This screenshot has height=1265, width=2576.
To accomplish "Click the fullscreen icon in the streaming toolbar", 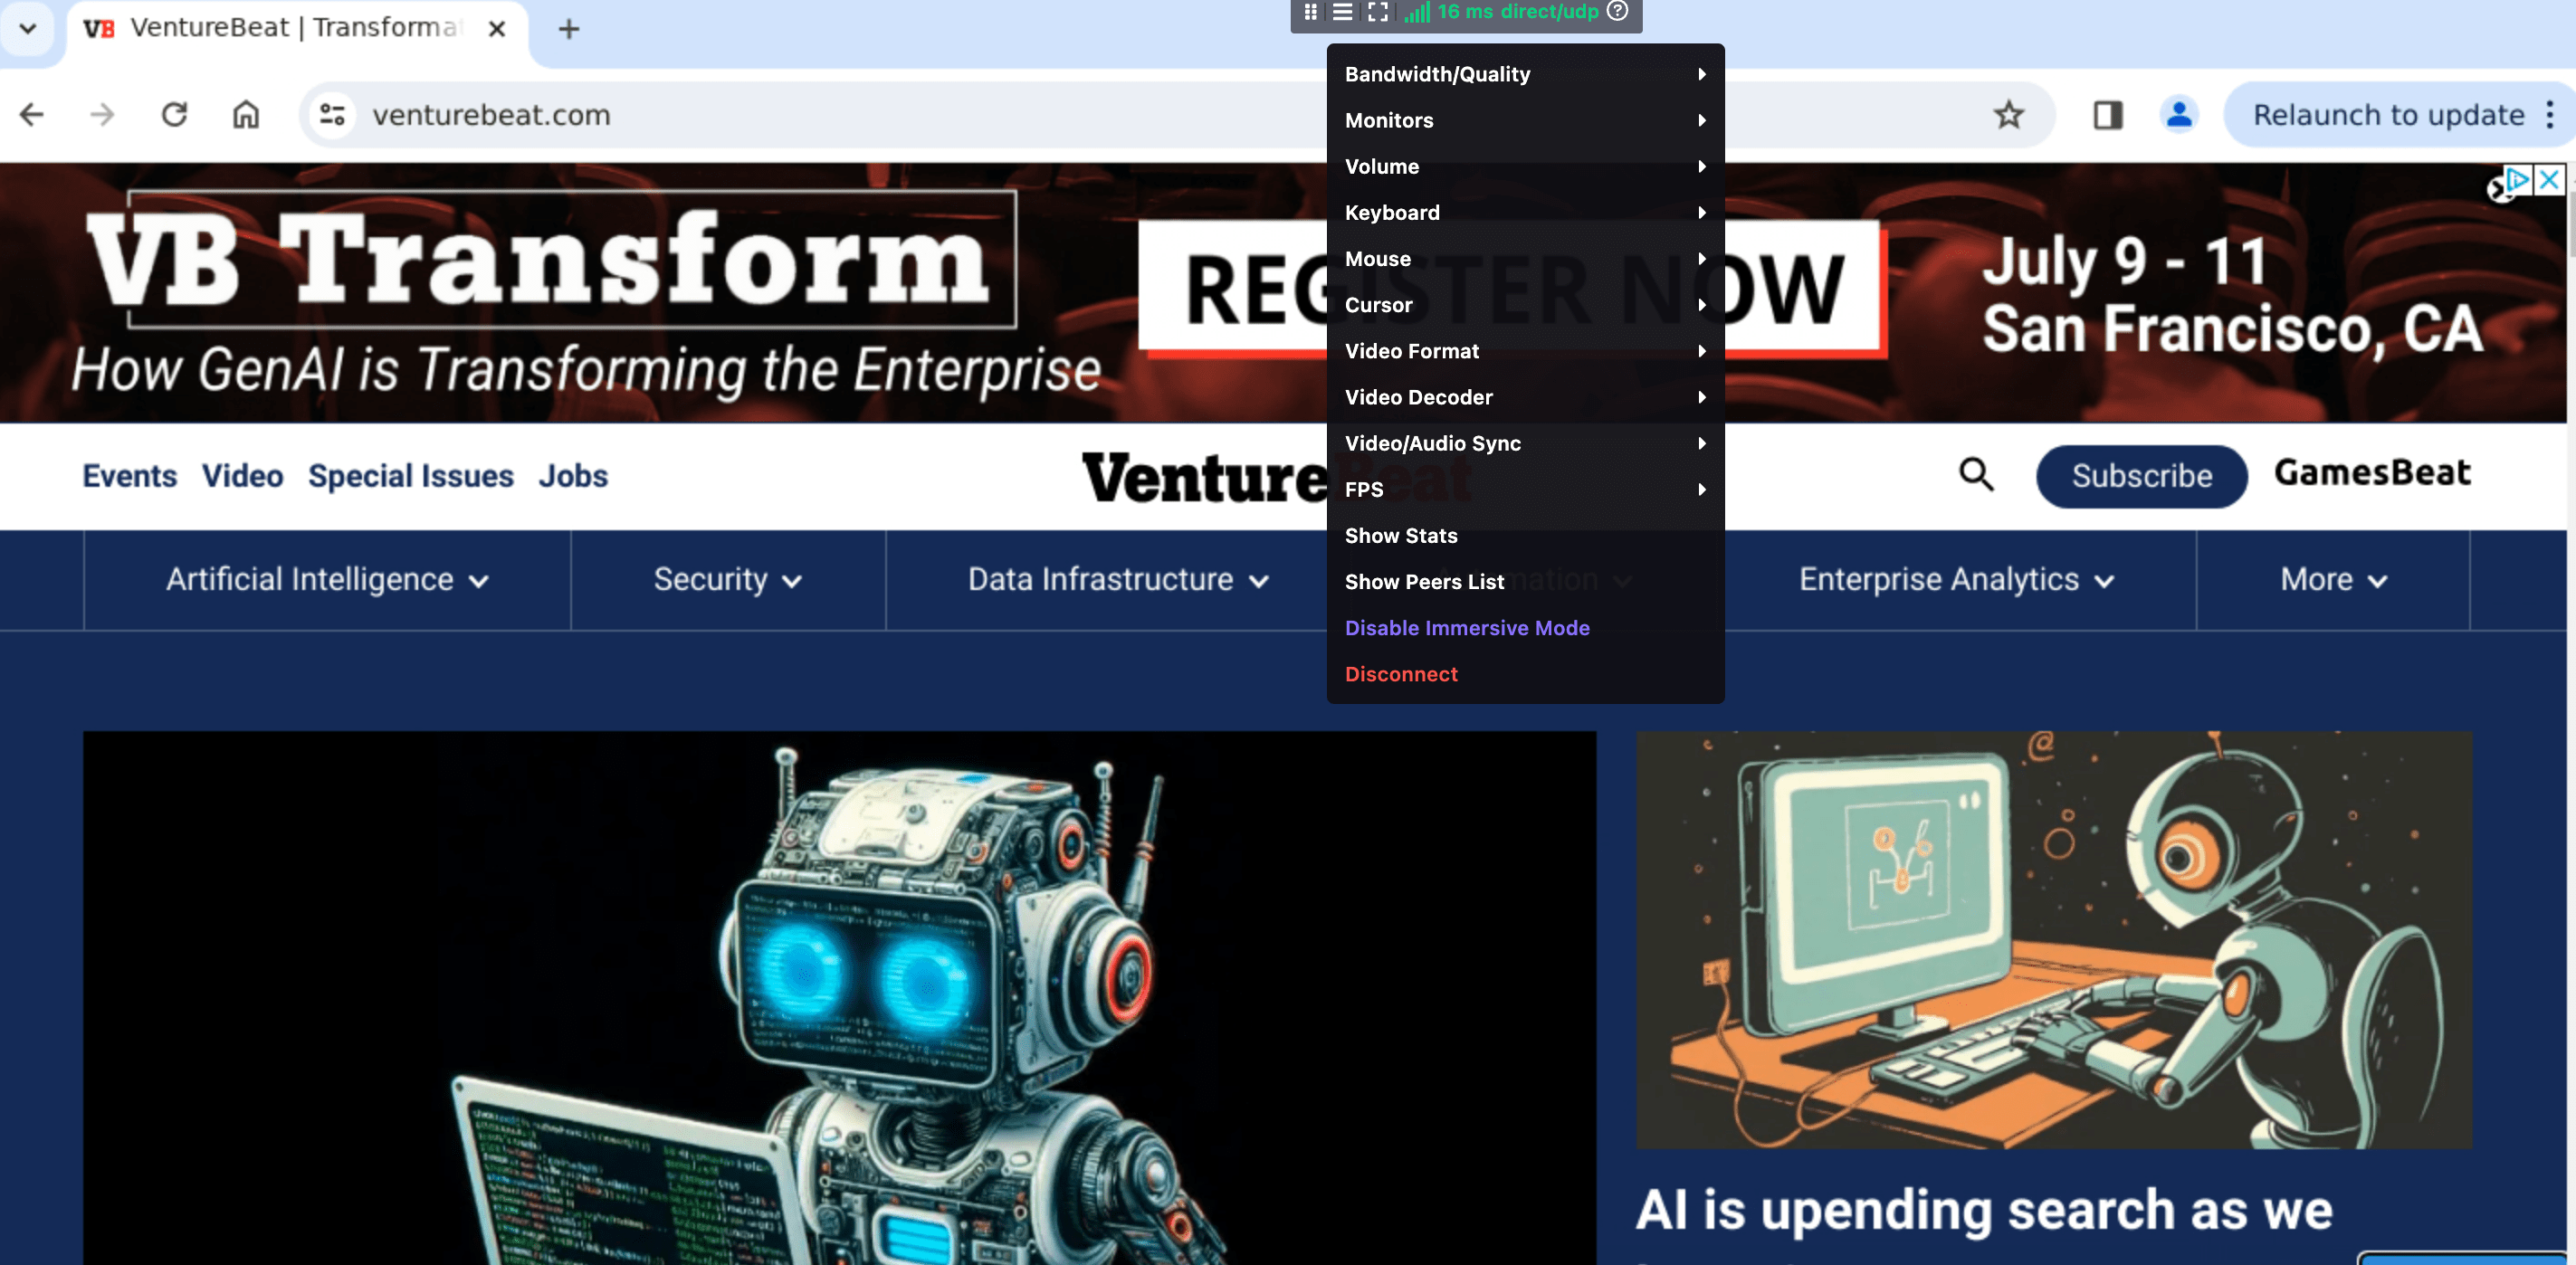I will 1377,12.
